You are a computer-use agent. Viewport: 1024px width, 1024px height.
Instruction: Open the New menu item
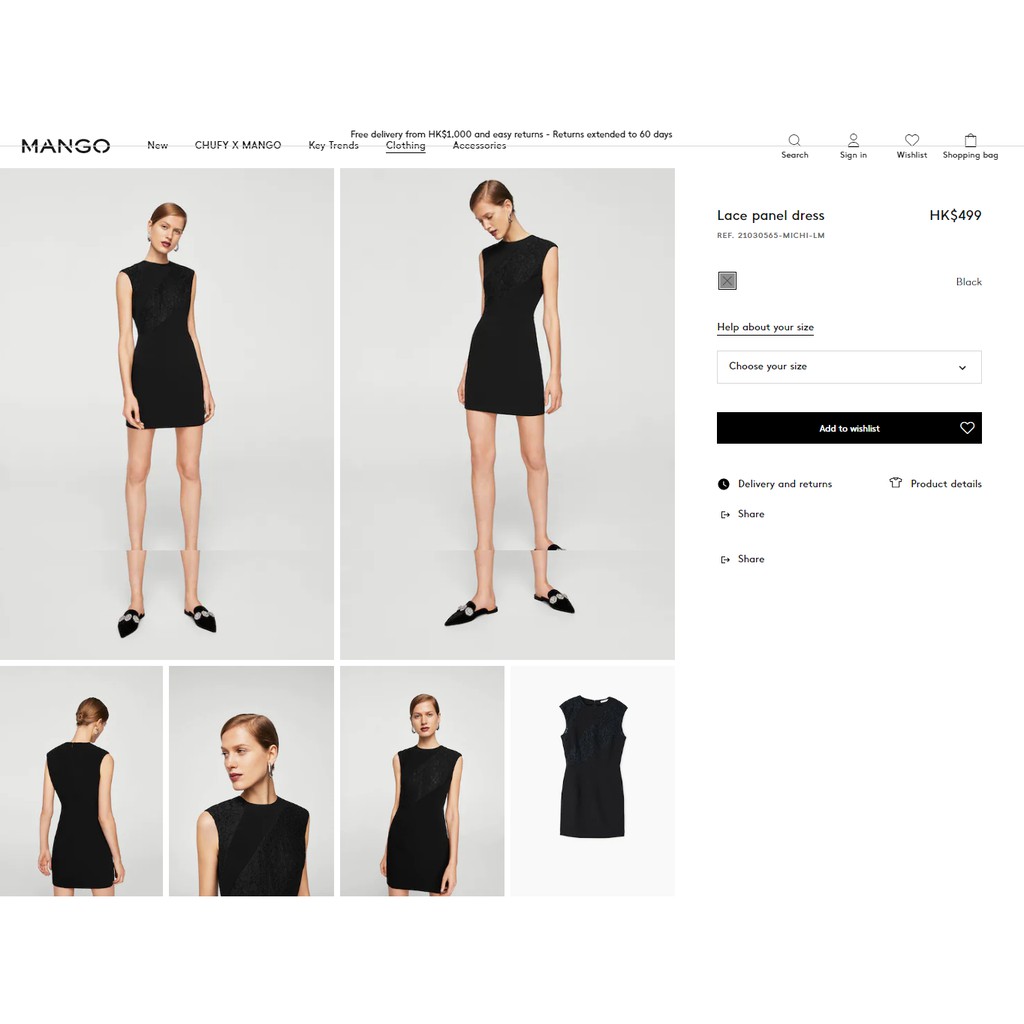[x=158, y=146]
